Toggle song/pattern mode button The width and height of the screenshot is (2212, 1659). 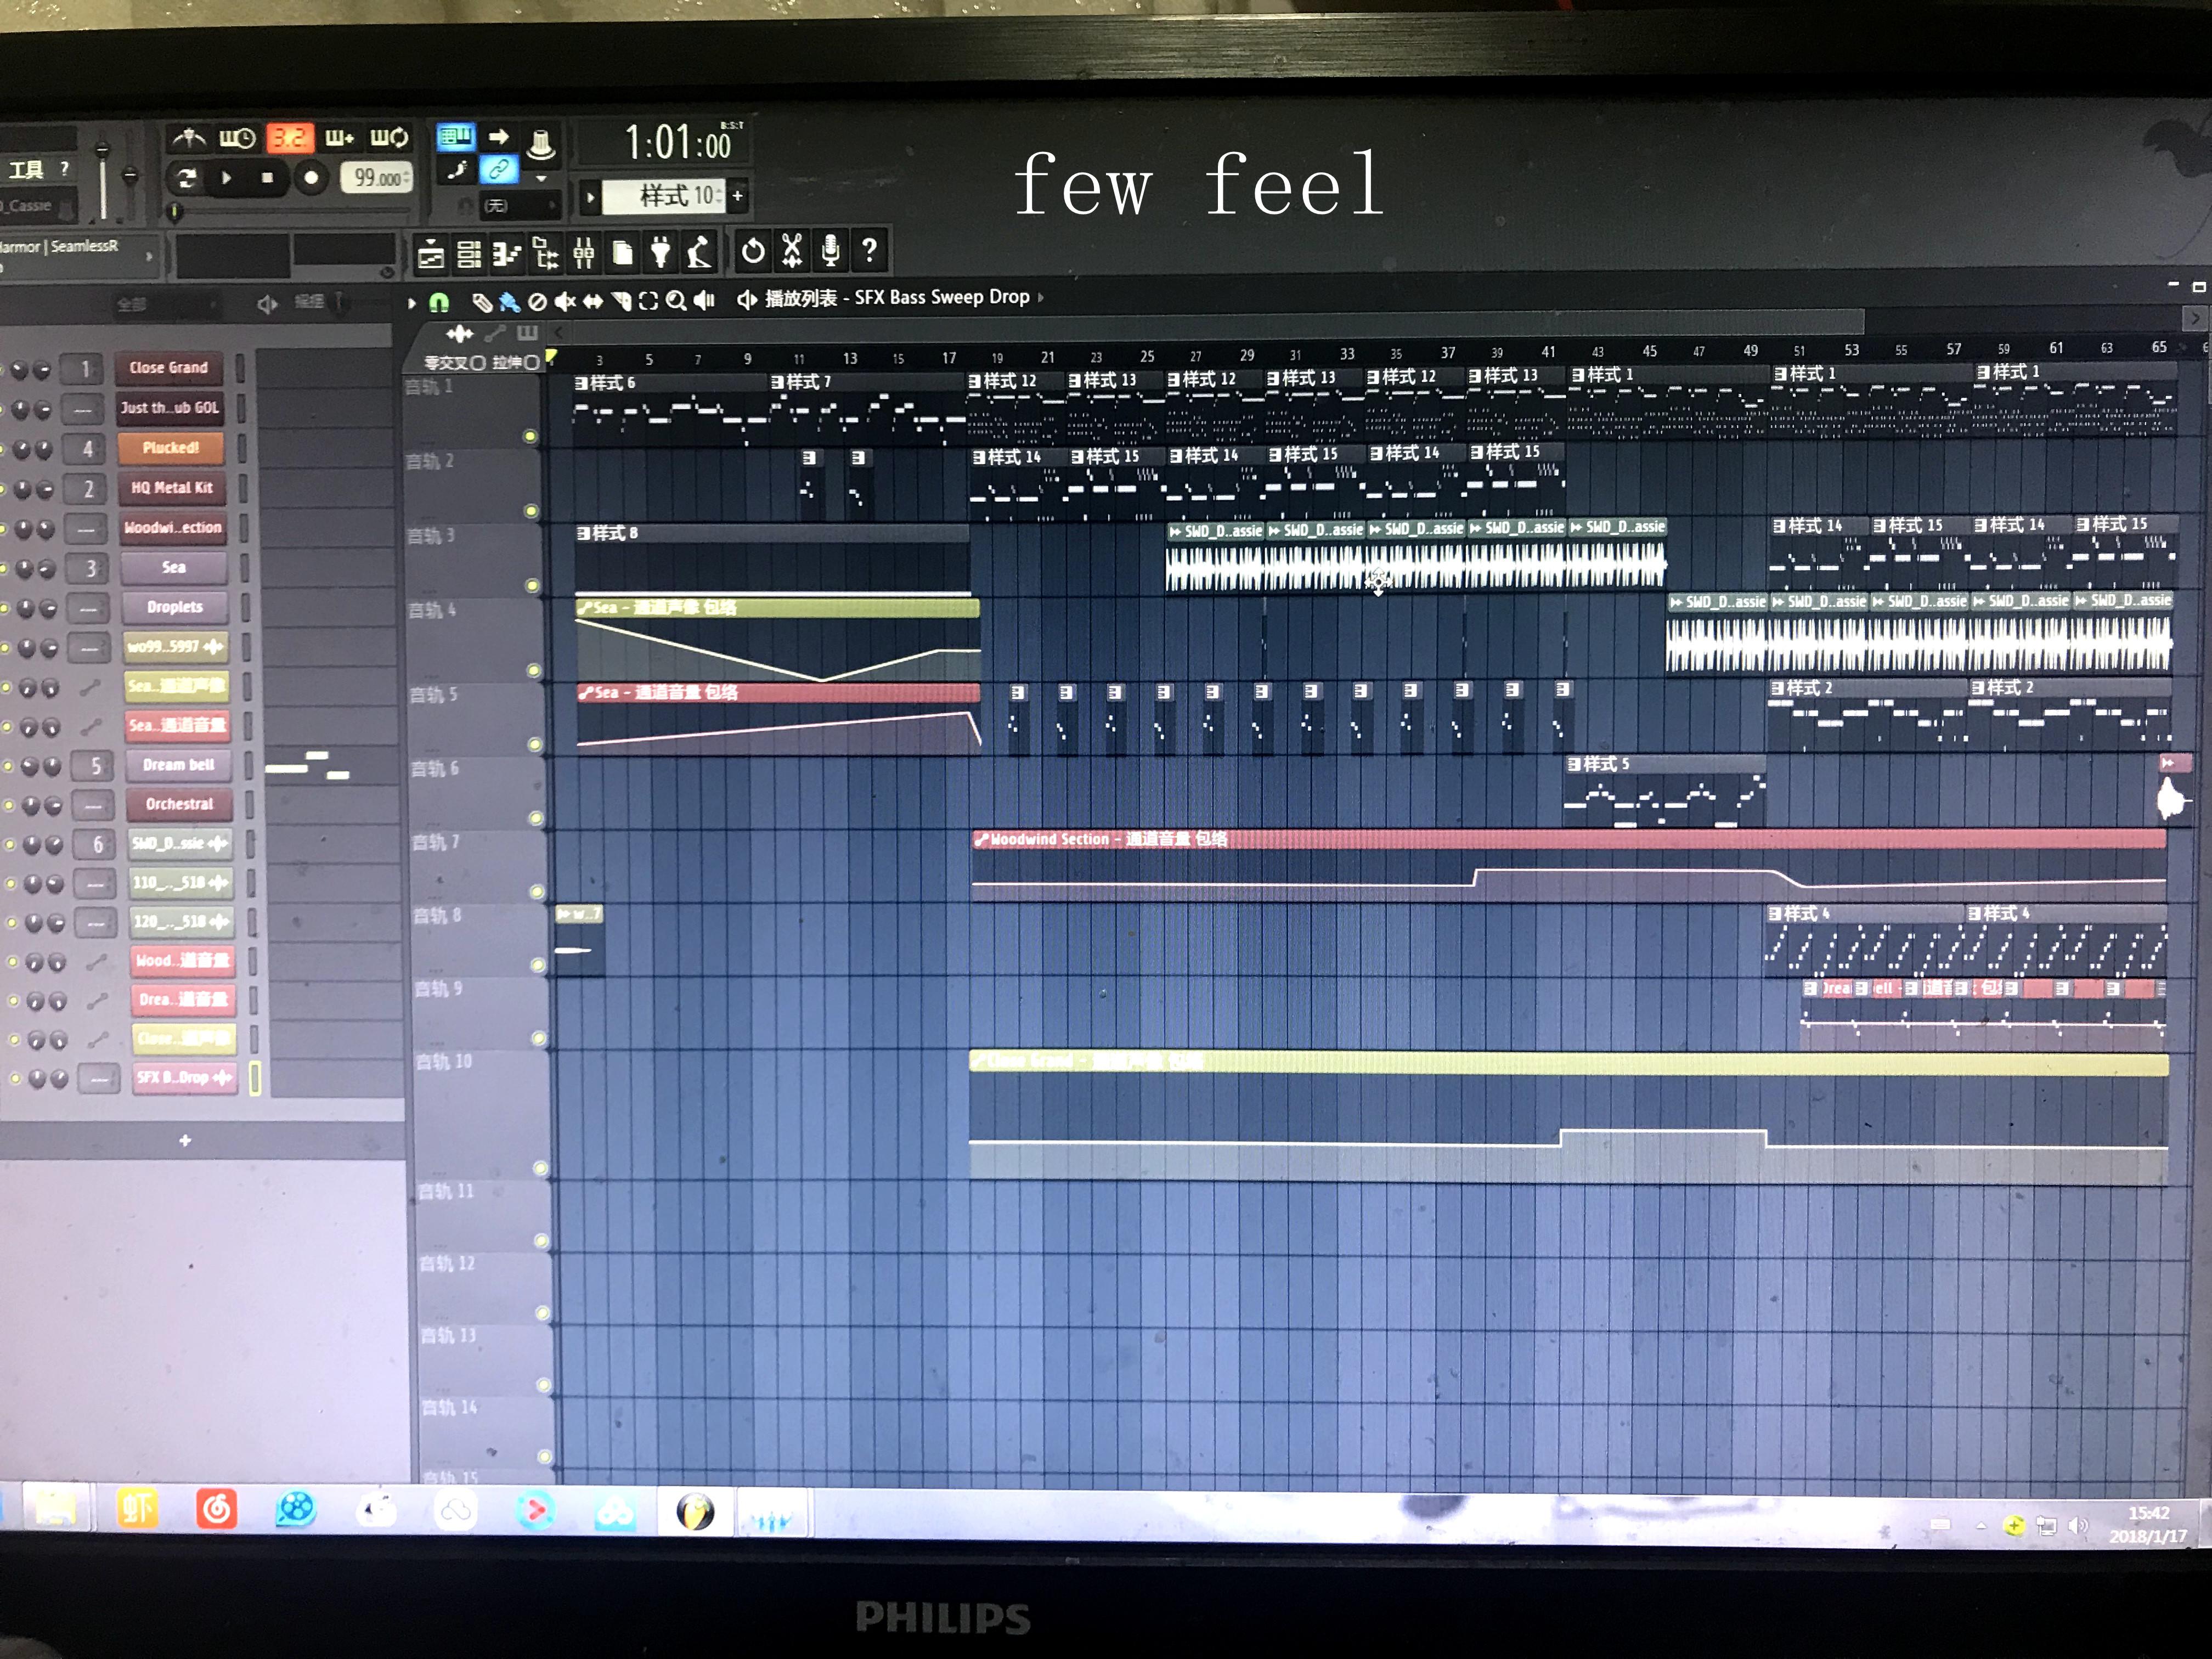pos(187,179)
